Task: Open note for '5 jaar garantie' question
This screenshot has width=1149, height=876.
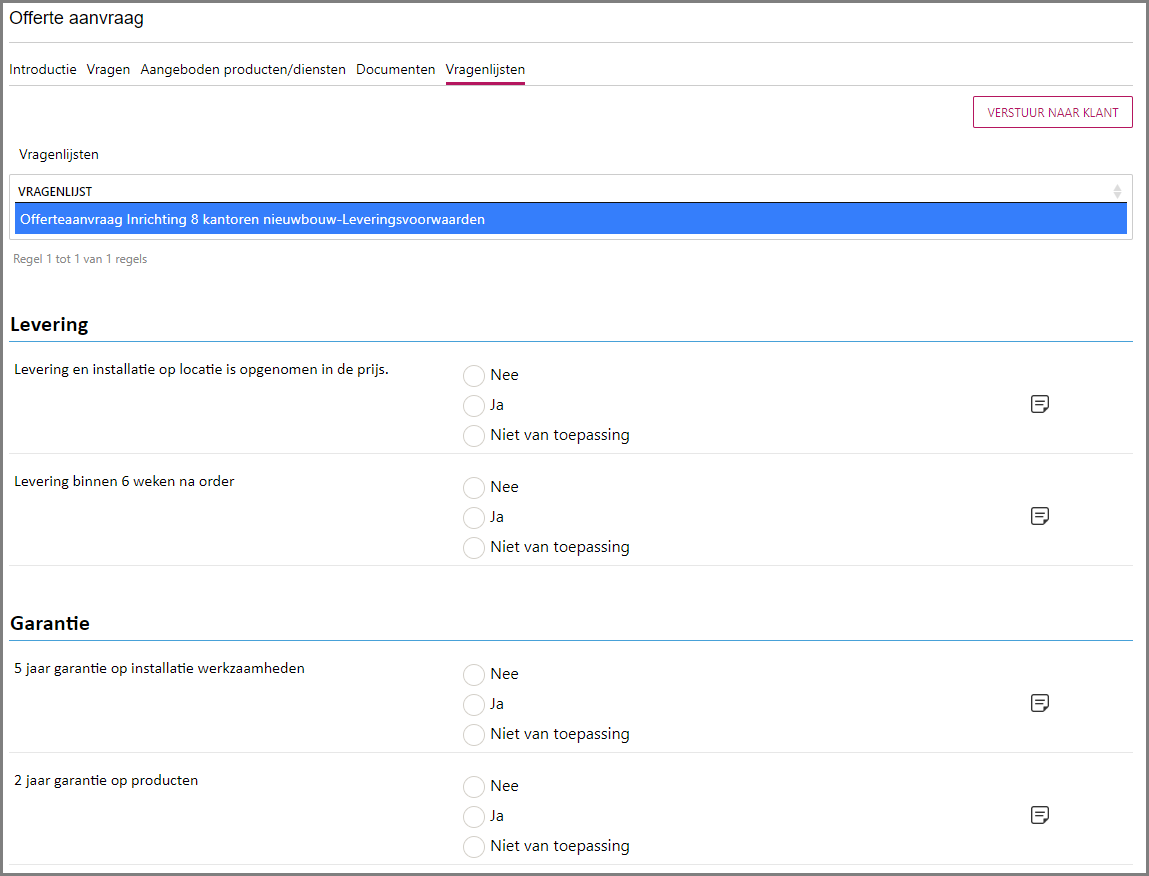Action: 1039,703
